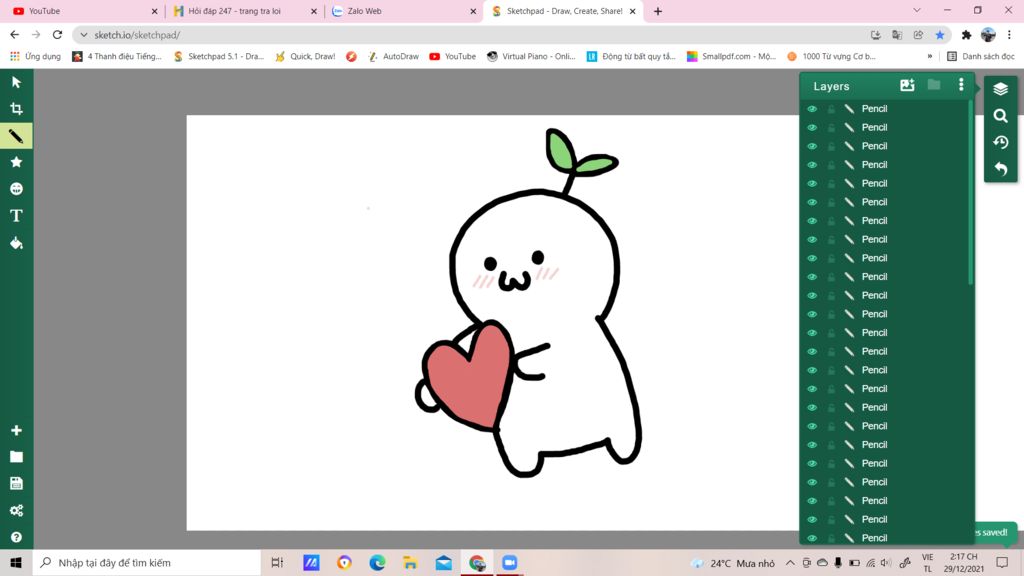This screenshot has width=1024, height=576.
Task: Select the Crop tool in left toolbar
Action: pyautogui.click(x=16, y=109)
